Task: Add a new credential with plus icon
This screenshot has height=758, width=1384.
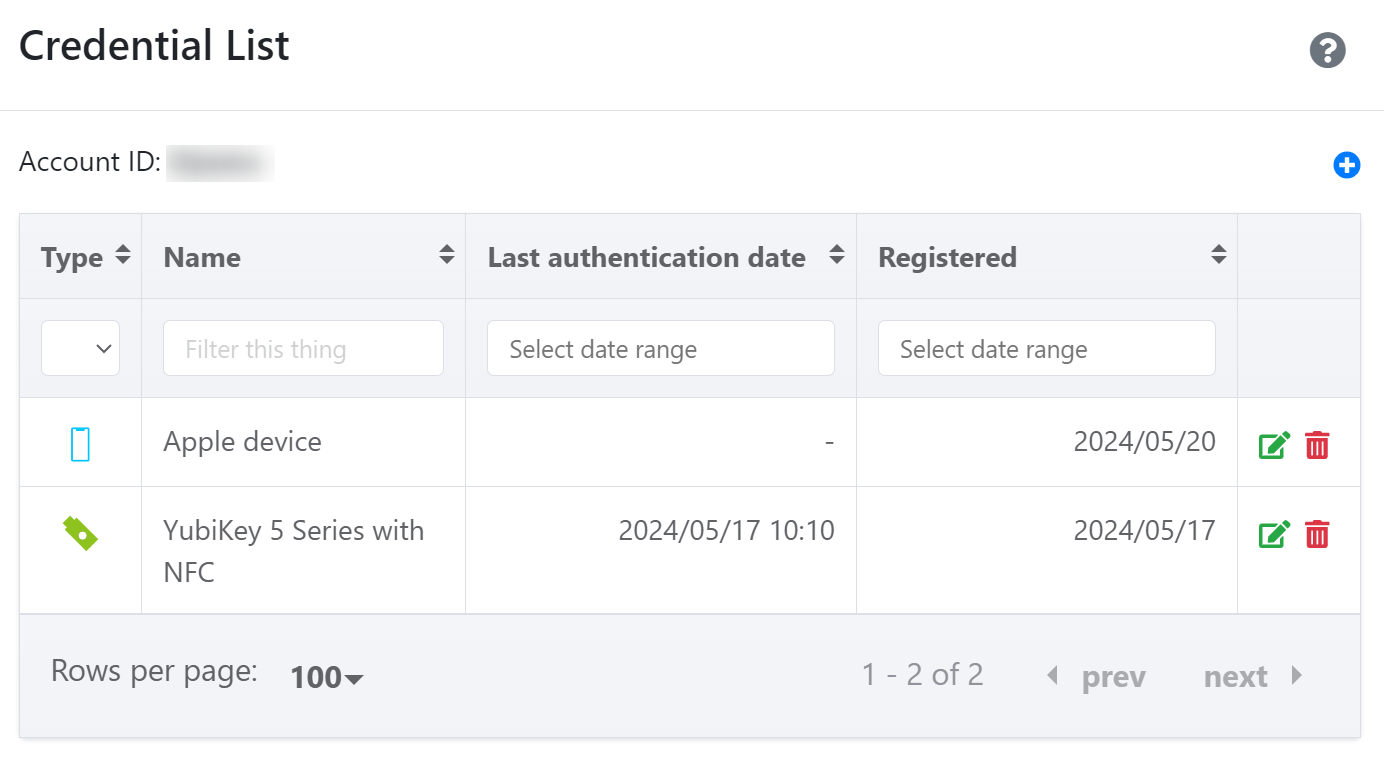Action: point(1347,165)
